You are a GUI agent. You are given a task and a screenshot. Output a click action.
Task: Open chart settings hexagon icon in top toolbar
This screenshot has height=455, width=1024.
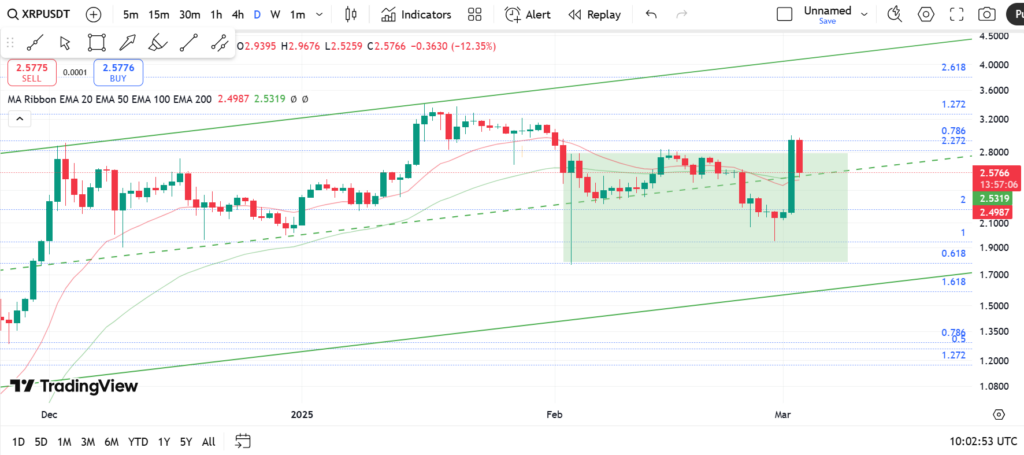point(926,15)
